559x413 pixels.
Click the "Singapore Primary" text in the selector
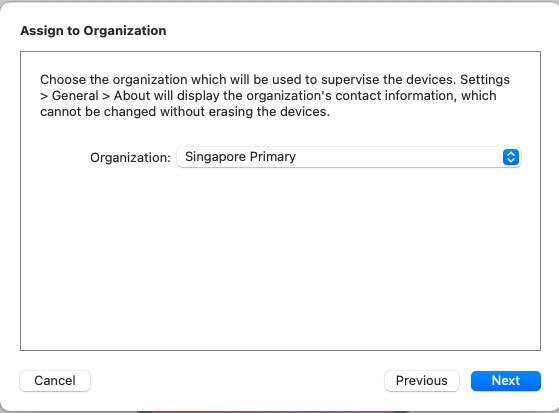pyautogui.click(x=240, y=157)
